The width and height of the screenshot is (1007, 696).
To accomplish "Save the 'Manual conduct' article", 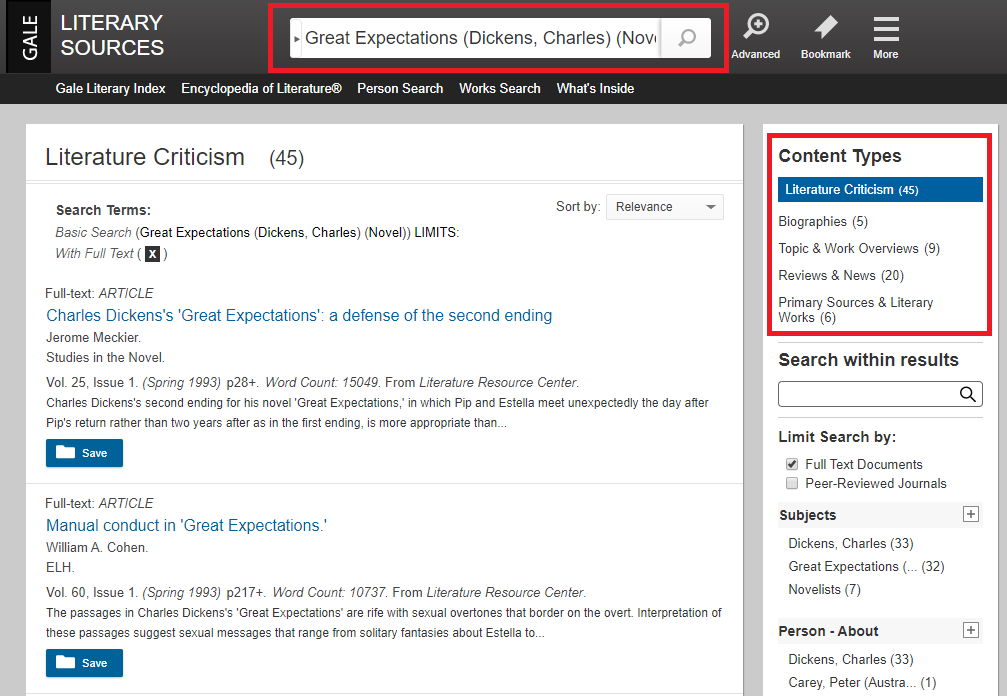I will (84, 663).
